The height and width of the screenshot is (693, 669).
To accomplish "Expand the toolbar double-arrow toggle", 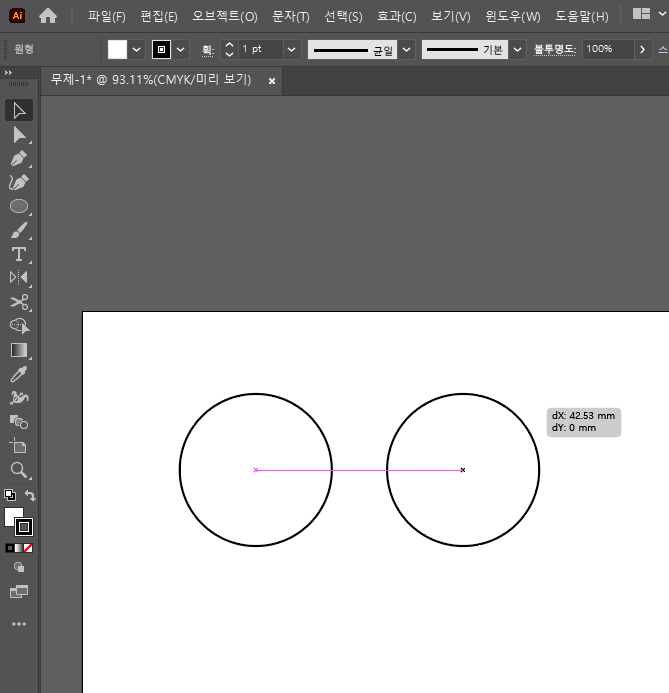I will point(8,72).
